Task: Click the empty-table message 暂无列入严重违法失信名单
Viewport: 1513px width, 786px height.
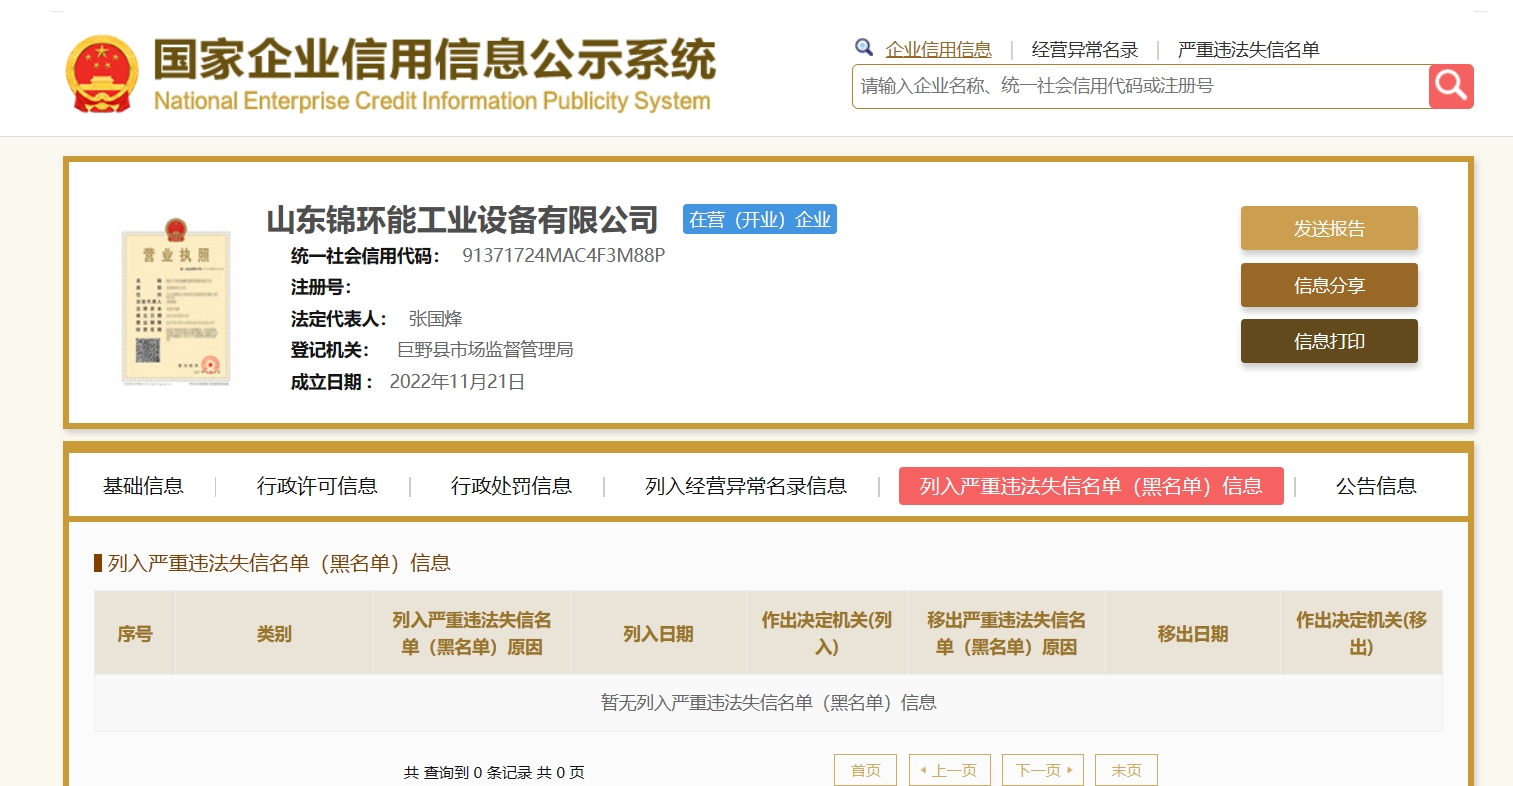Action: (768, 703)
